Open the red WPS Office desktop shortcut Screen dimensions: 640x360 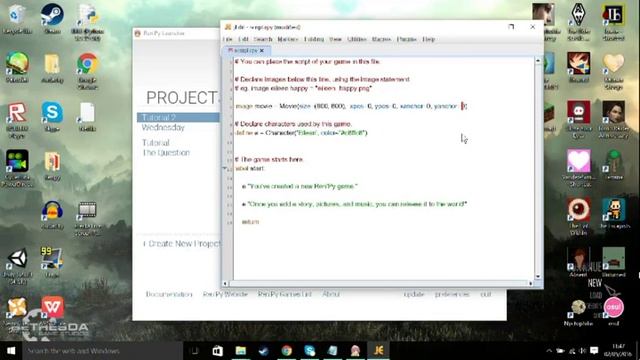pyautogui.click(x=52, y=307)
